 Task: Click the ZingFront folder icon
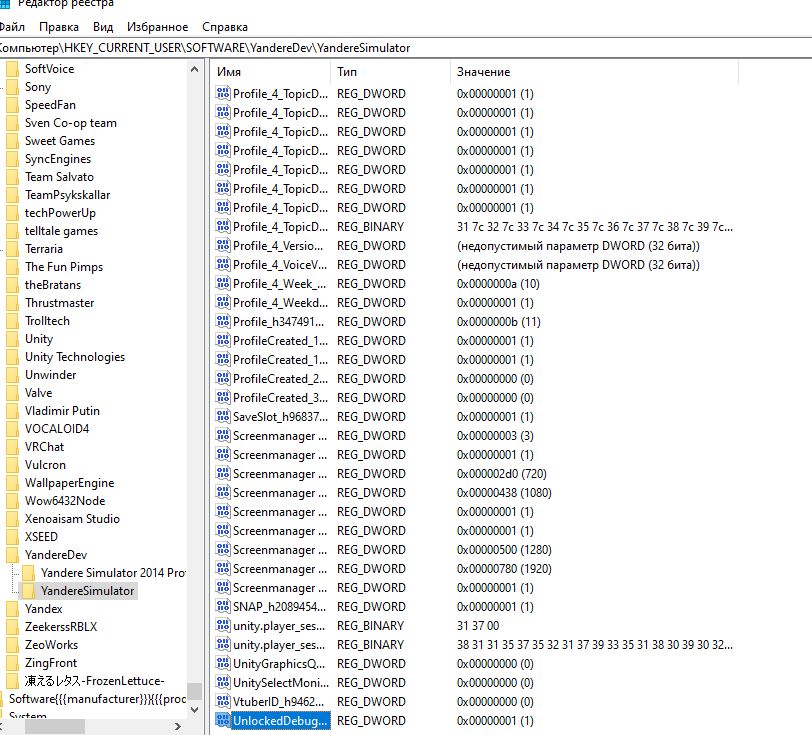[x=12, y=663]
